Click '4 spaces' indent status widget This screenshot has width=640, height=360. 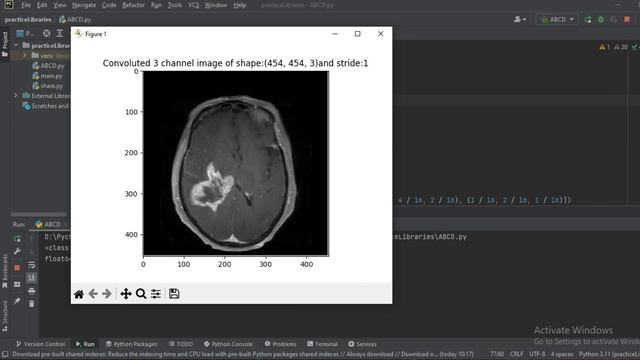[562, 354]
